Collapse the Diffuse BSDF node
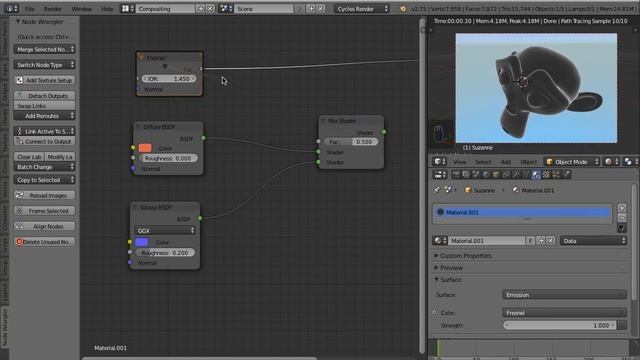Screen dimensions: 640x360 (138, 127)
